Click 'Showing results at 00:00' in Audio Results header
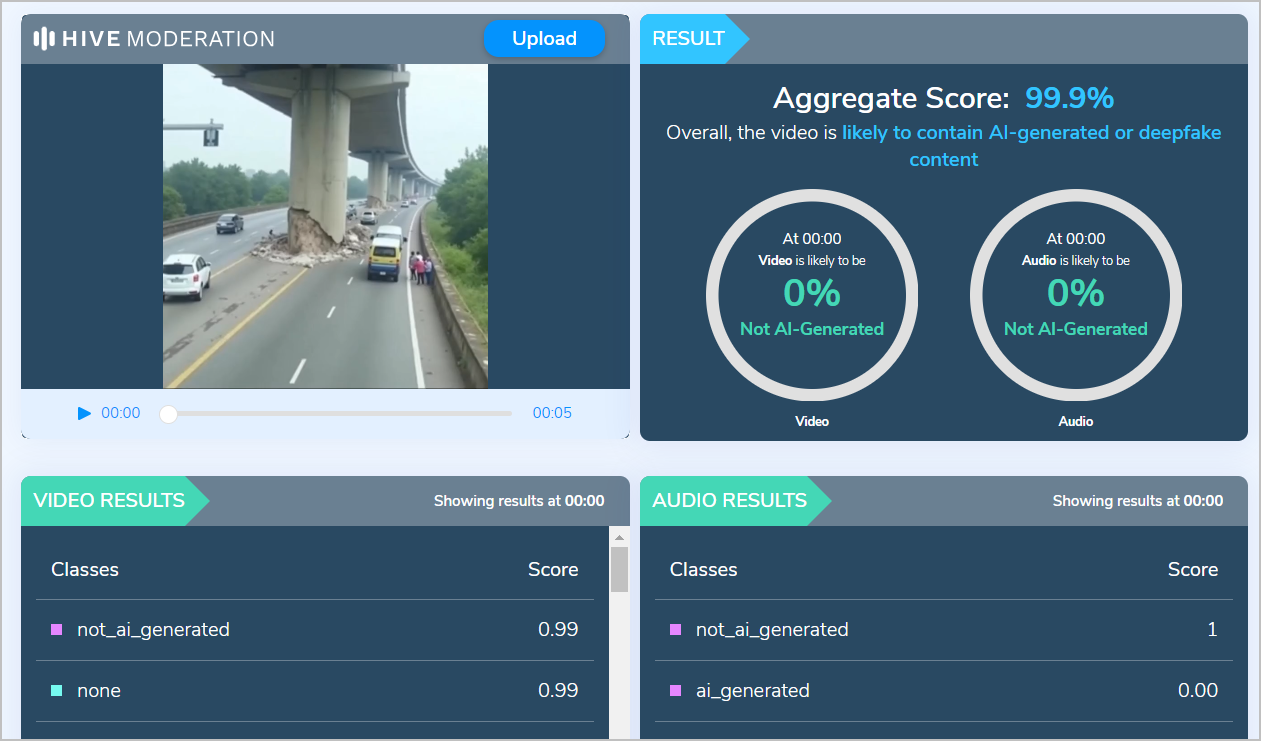 point(1138,501)
